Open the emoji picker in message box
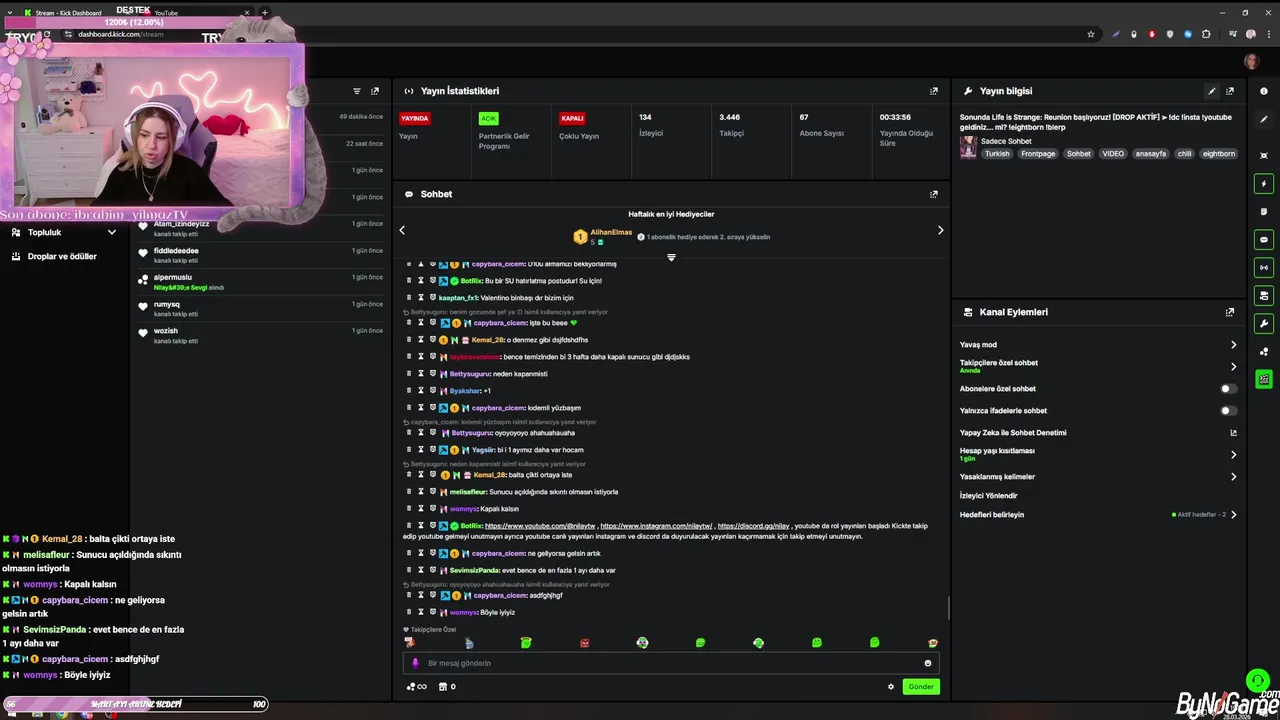Image resolution: width=1280 pixels, height=720 pixels. (928, 663)
